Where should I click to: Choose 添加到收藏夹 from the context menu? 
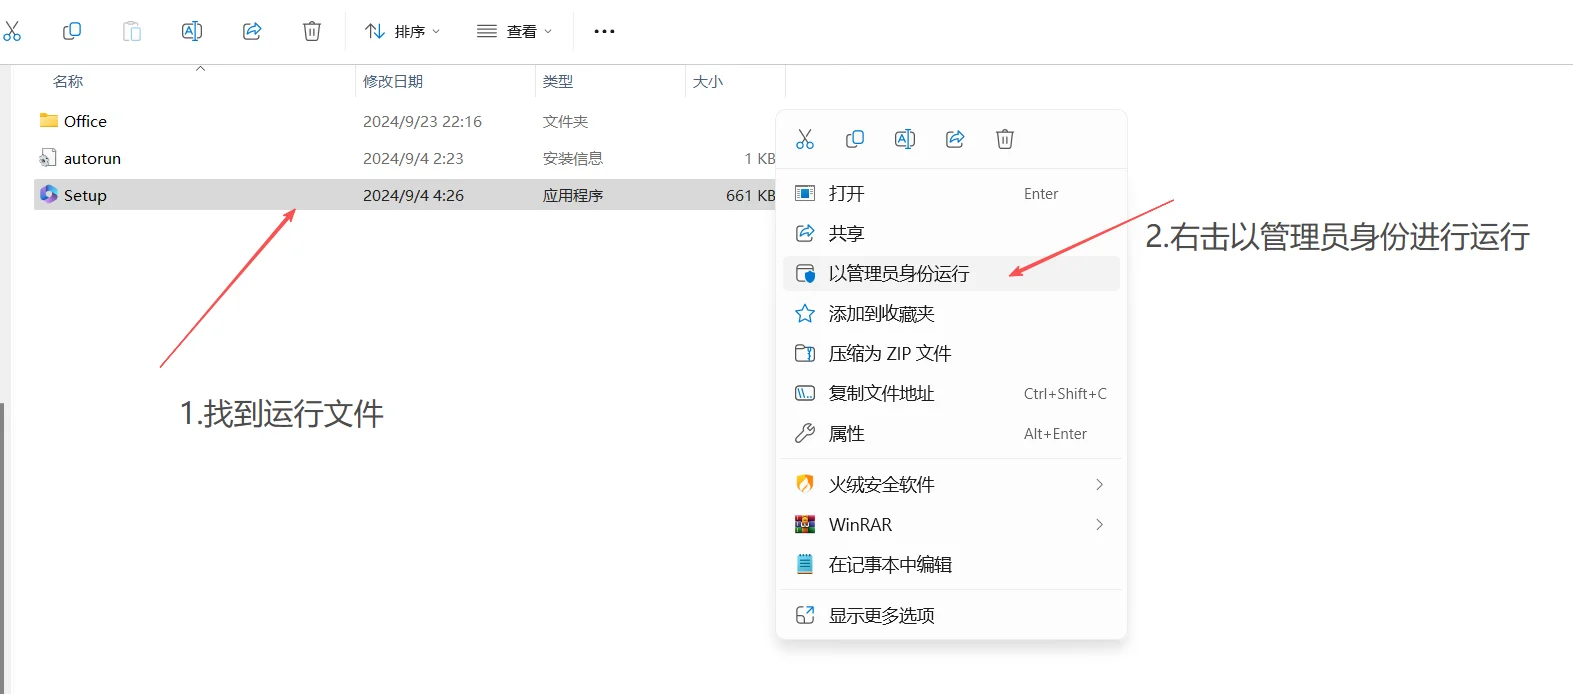(951, 313)
